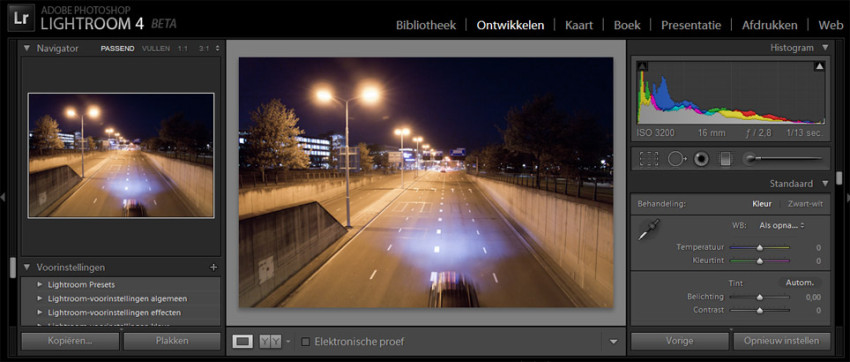Set treatment to Kleur
Image resolution: width=850 pixels, height=362 pixels.
pos(762,204)
